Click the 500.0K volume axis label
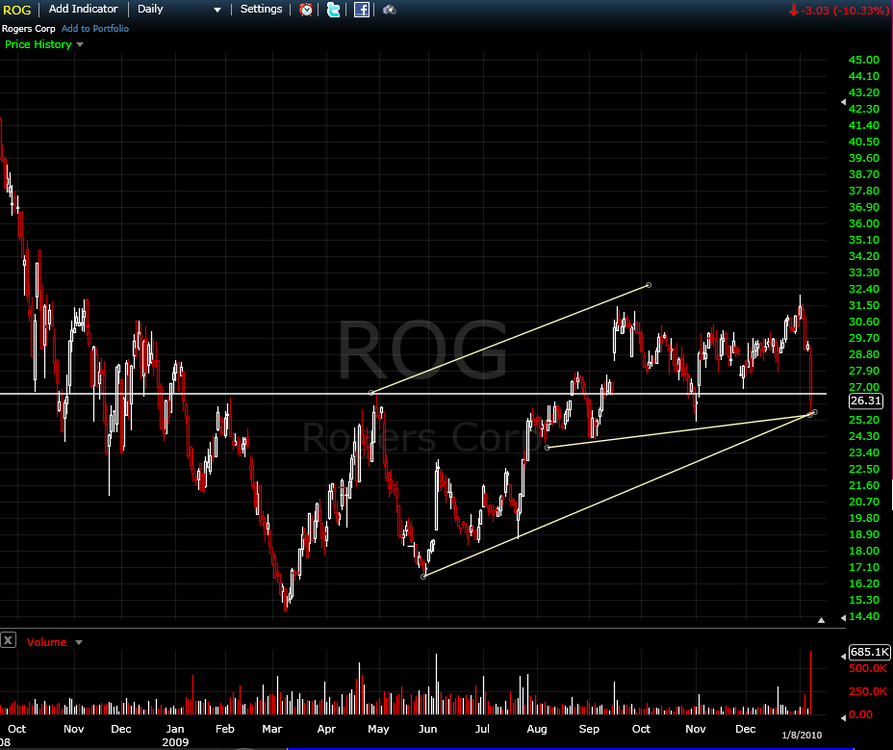The image size is (893, 750). tap(868, 668)
